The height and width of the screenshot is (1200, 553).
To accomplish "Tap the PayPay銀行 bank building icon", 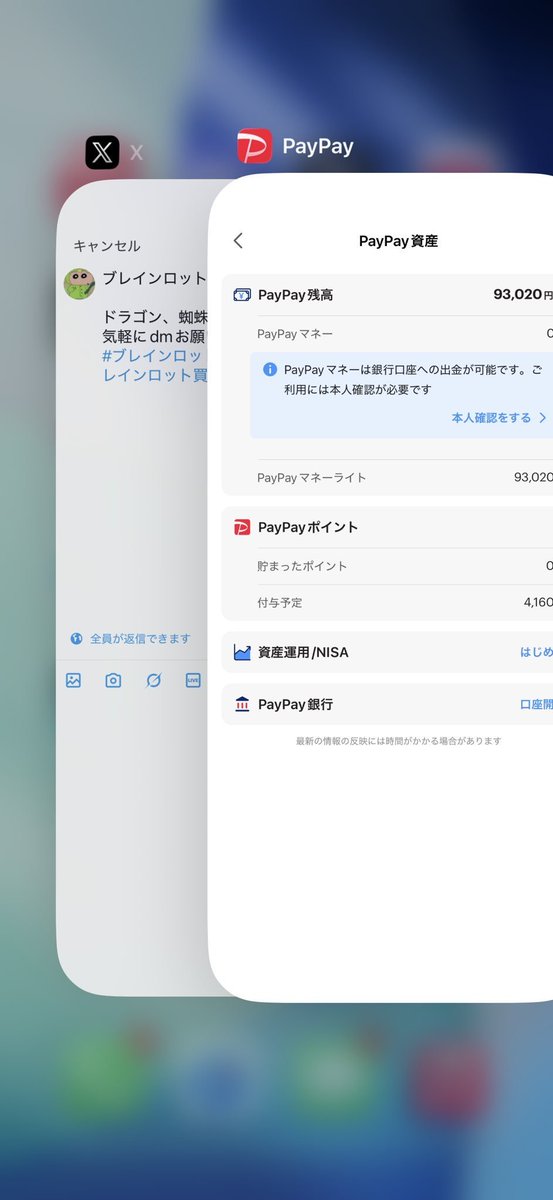I will 242,704.
